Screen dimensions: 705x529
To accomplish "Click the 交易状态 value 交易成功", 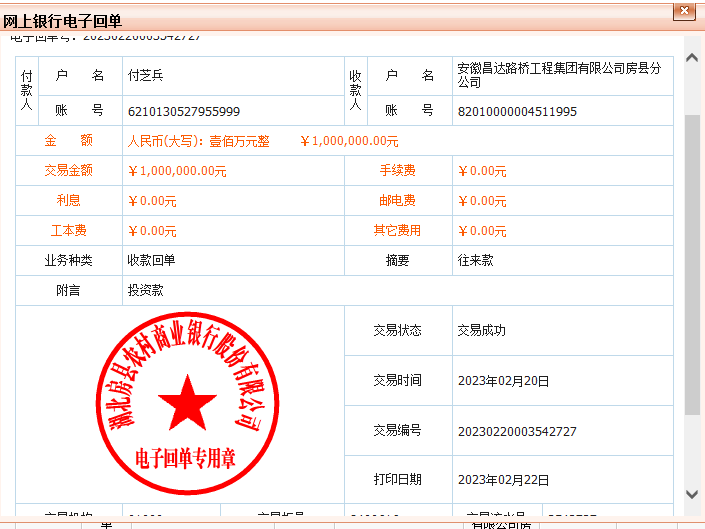I will [x=482, y=330].
